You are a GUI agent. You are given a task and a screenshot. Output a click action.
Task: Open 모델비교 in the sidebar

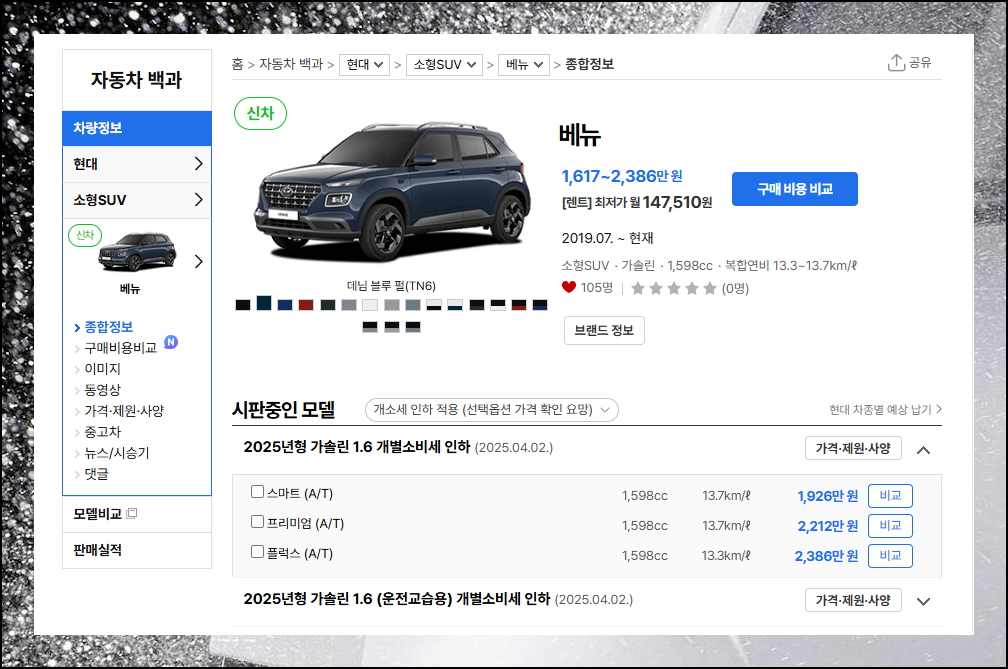point(97,514)
